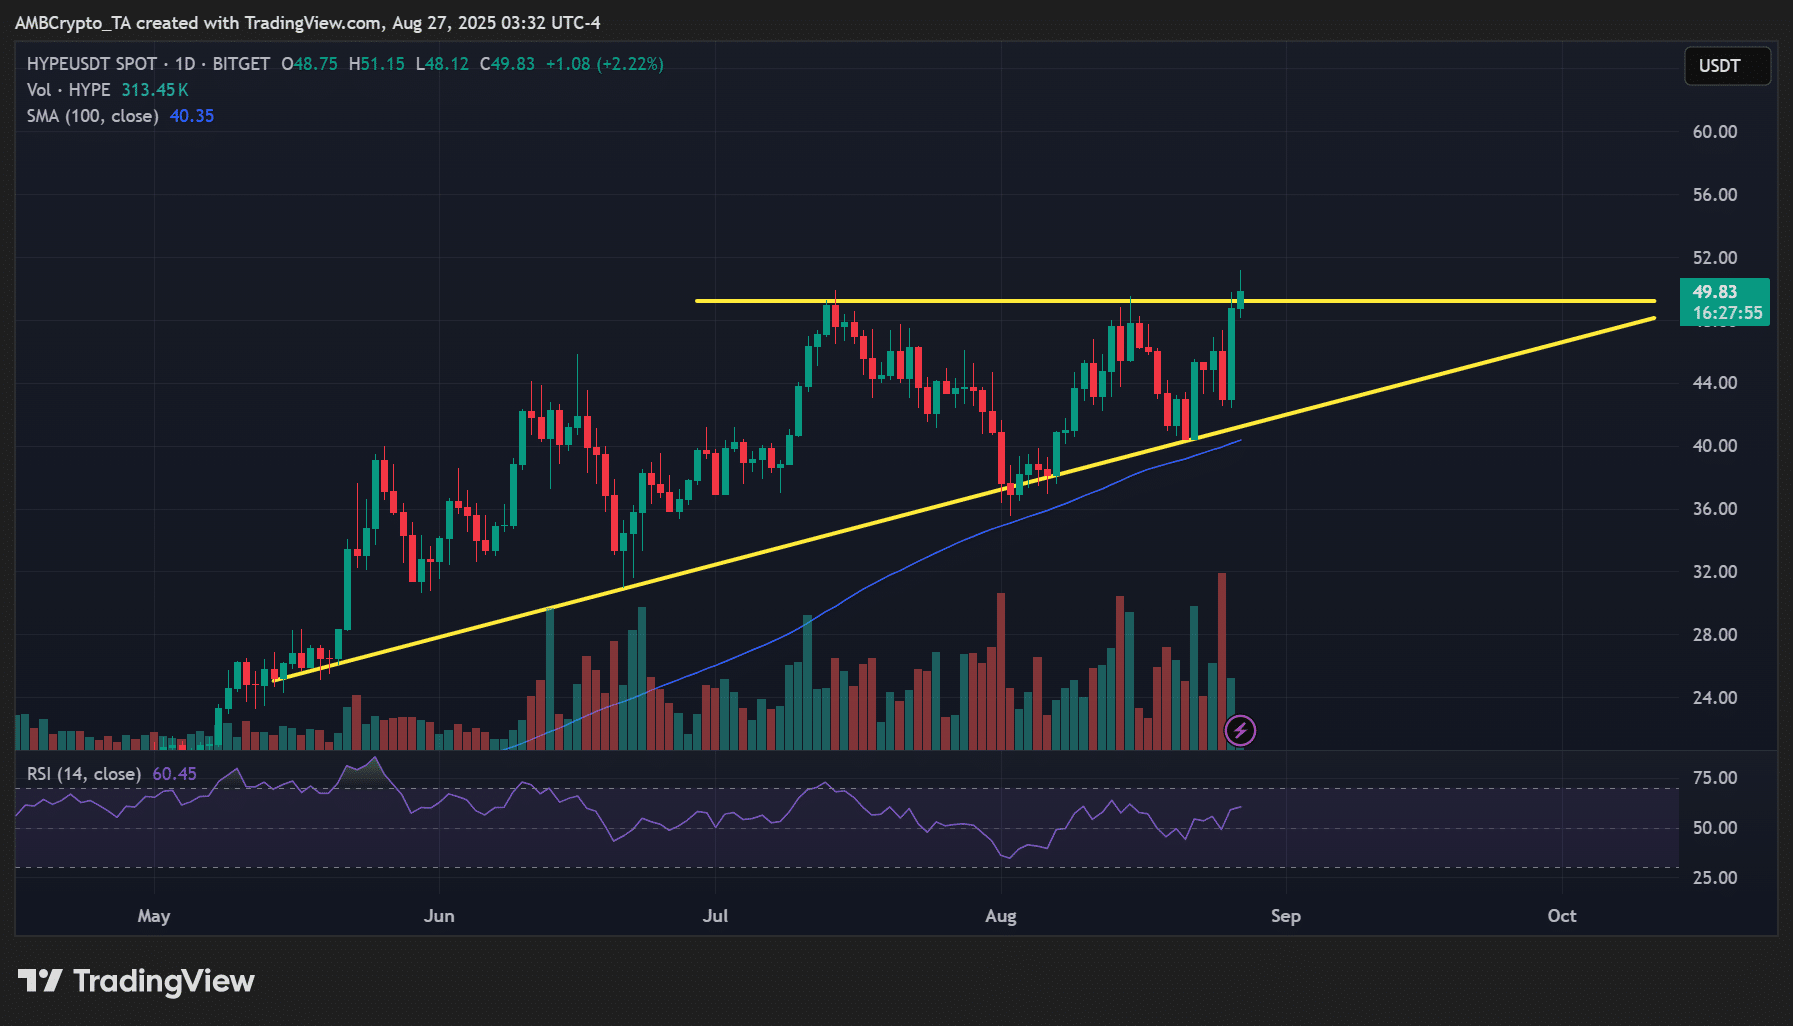Click the purple lightning bolt event icon

[1240, 731]
